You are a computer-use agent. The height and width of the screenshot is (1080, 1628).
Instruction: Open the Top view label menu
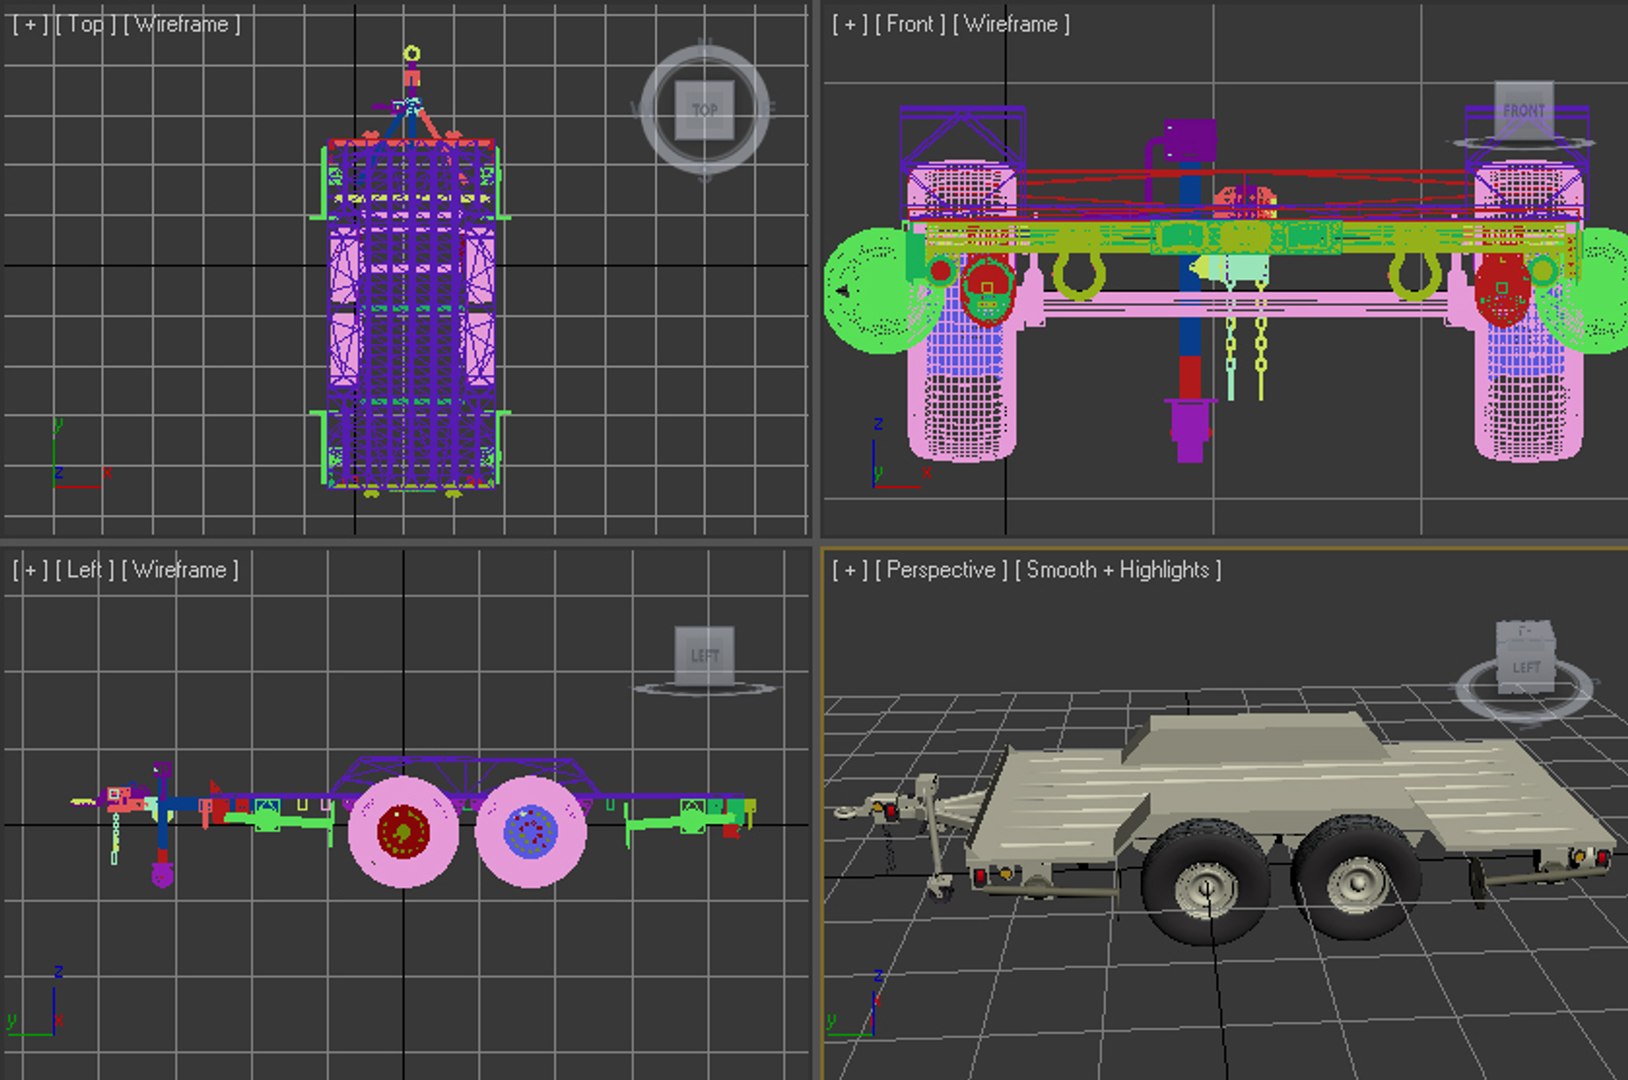85,24
